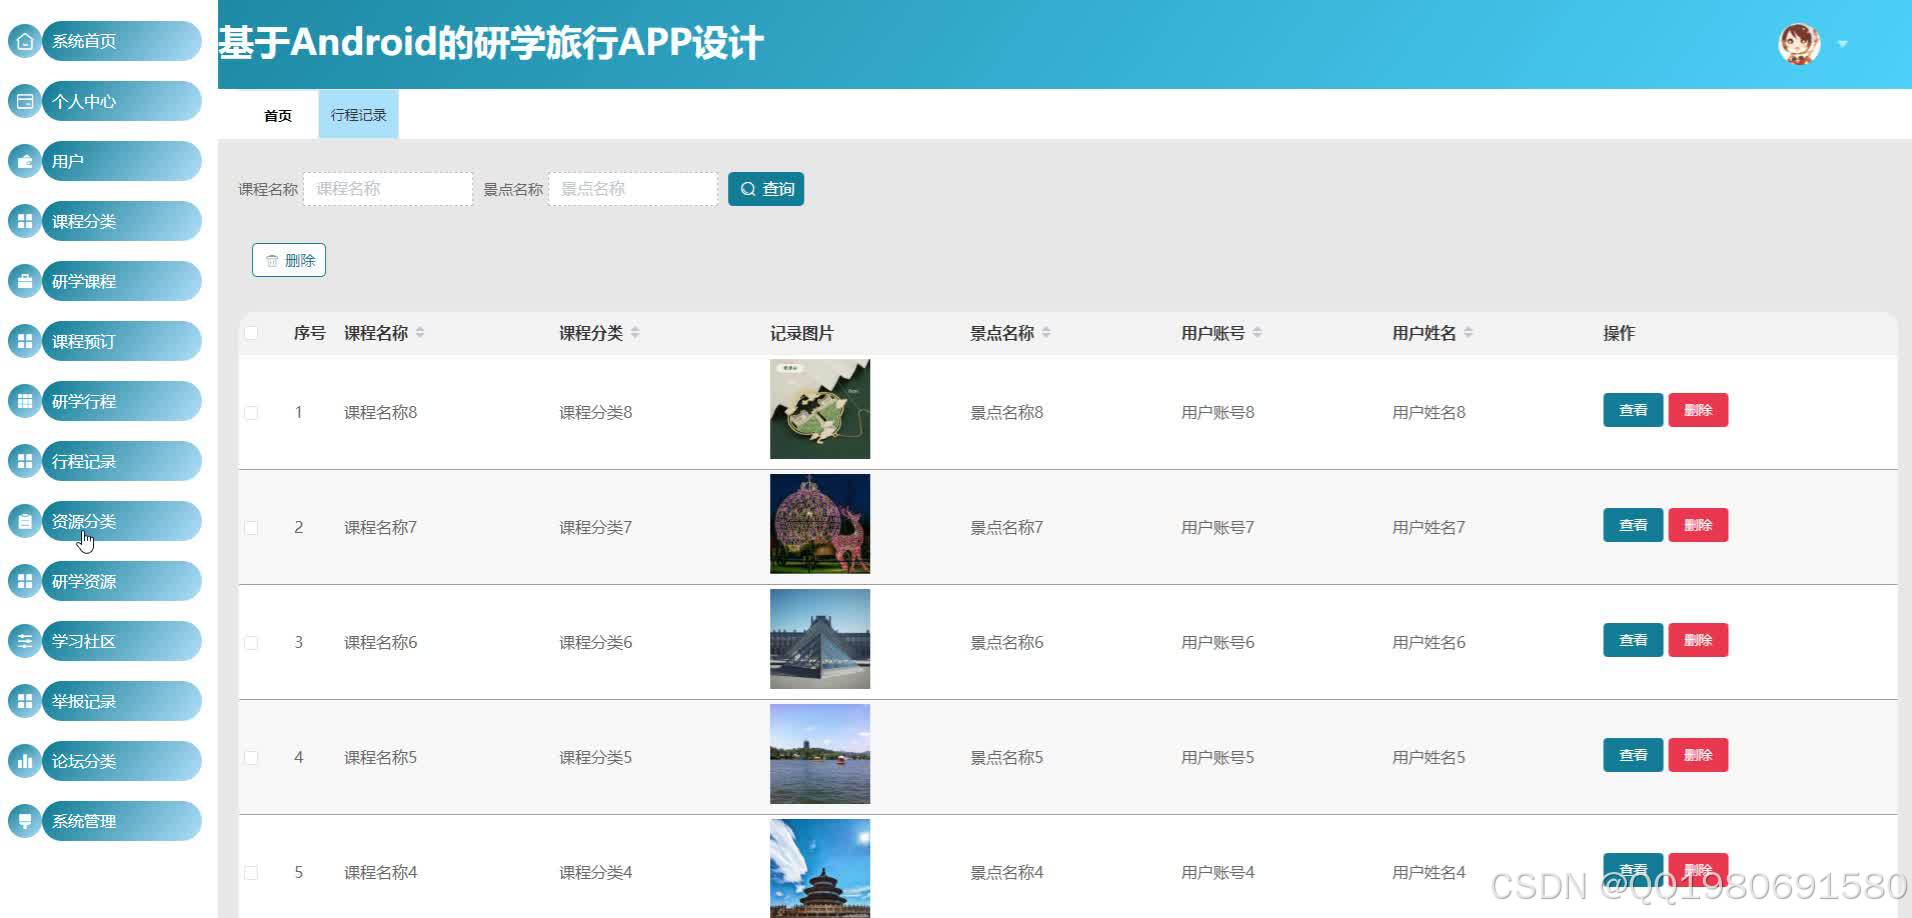Viewport: 1912px width, 918px height.
Task: Sort records by 用户账号 column arrows
Action: pos(1259,333)
